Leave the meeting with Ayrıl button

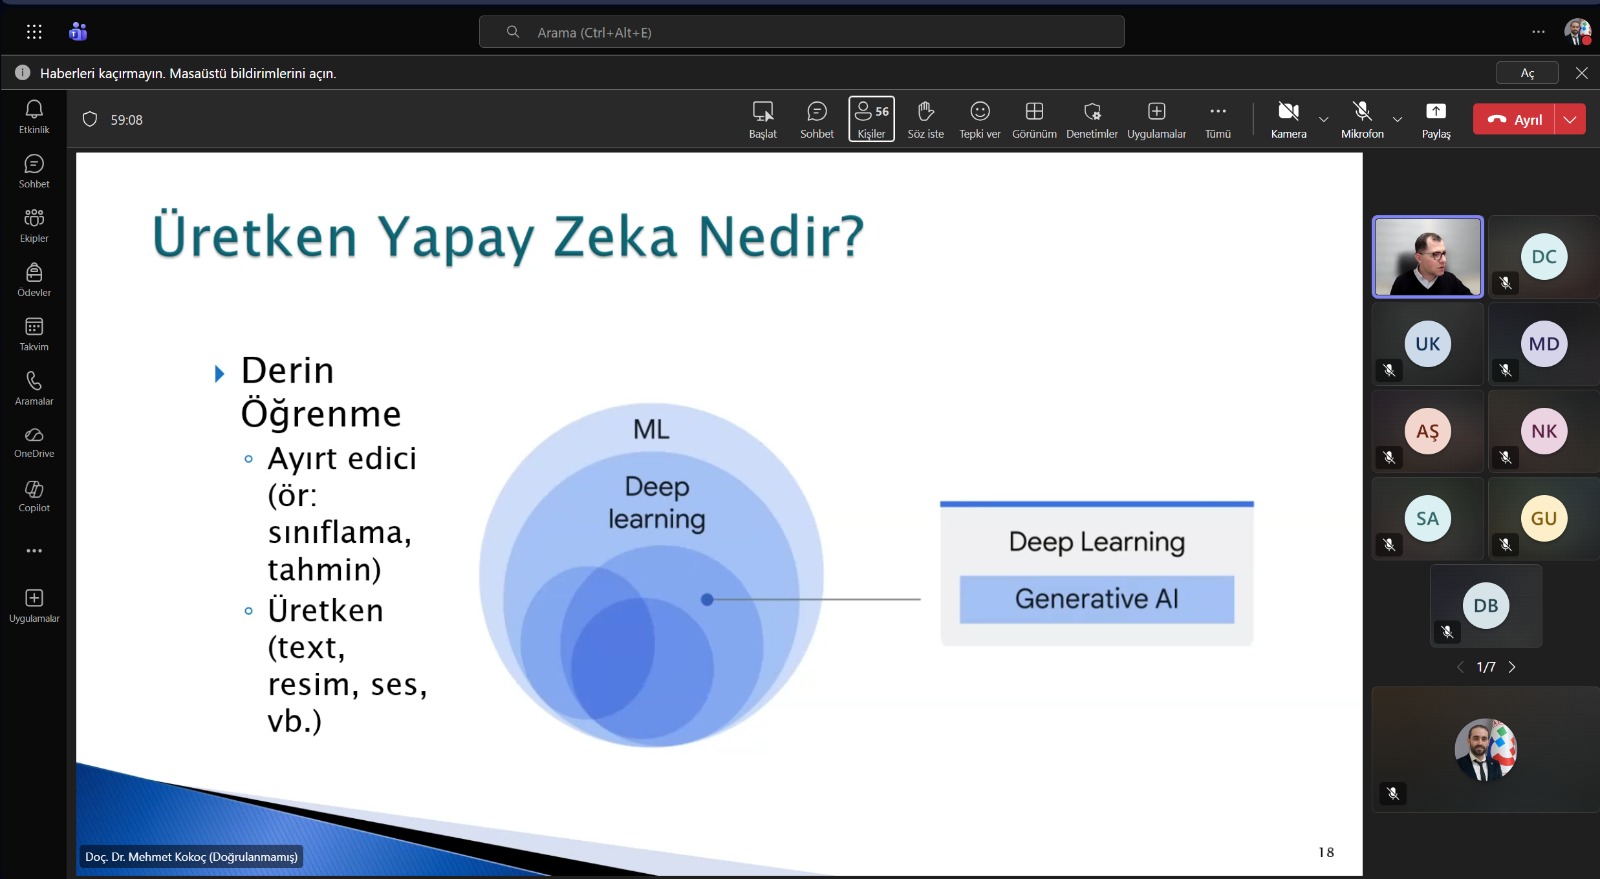point(1515,119)
